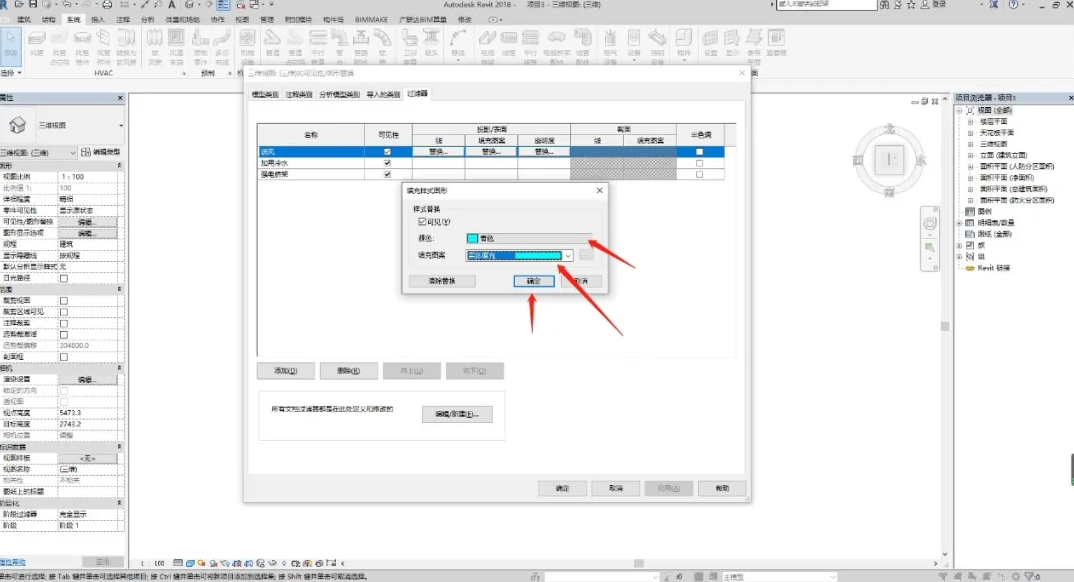Toggle visibility checkbox for 强电桥架 filter
The width and height of the screenshot is (1074, 582).
pos(387,174)
